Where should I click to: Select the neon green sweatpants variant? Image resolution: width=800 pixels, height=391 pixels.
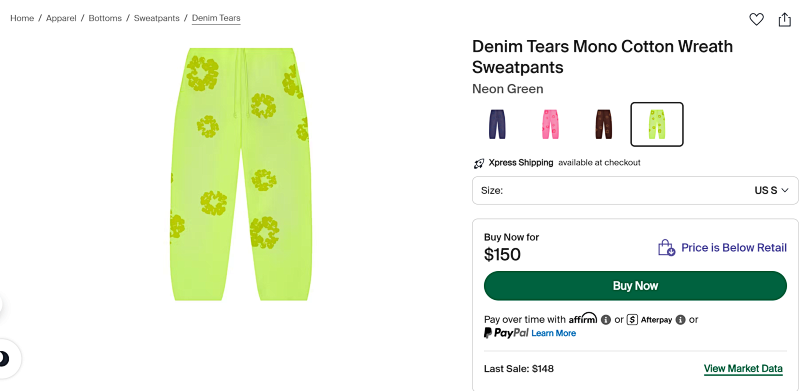pyautogui.click(x=657, y=124)
